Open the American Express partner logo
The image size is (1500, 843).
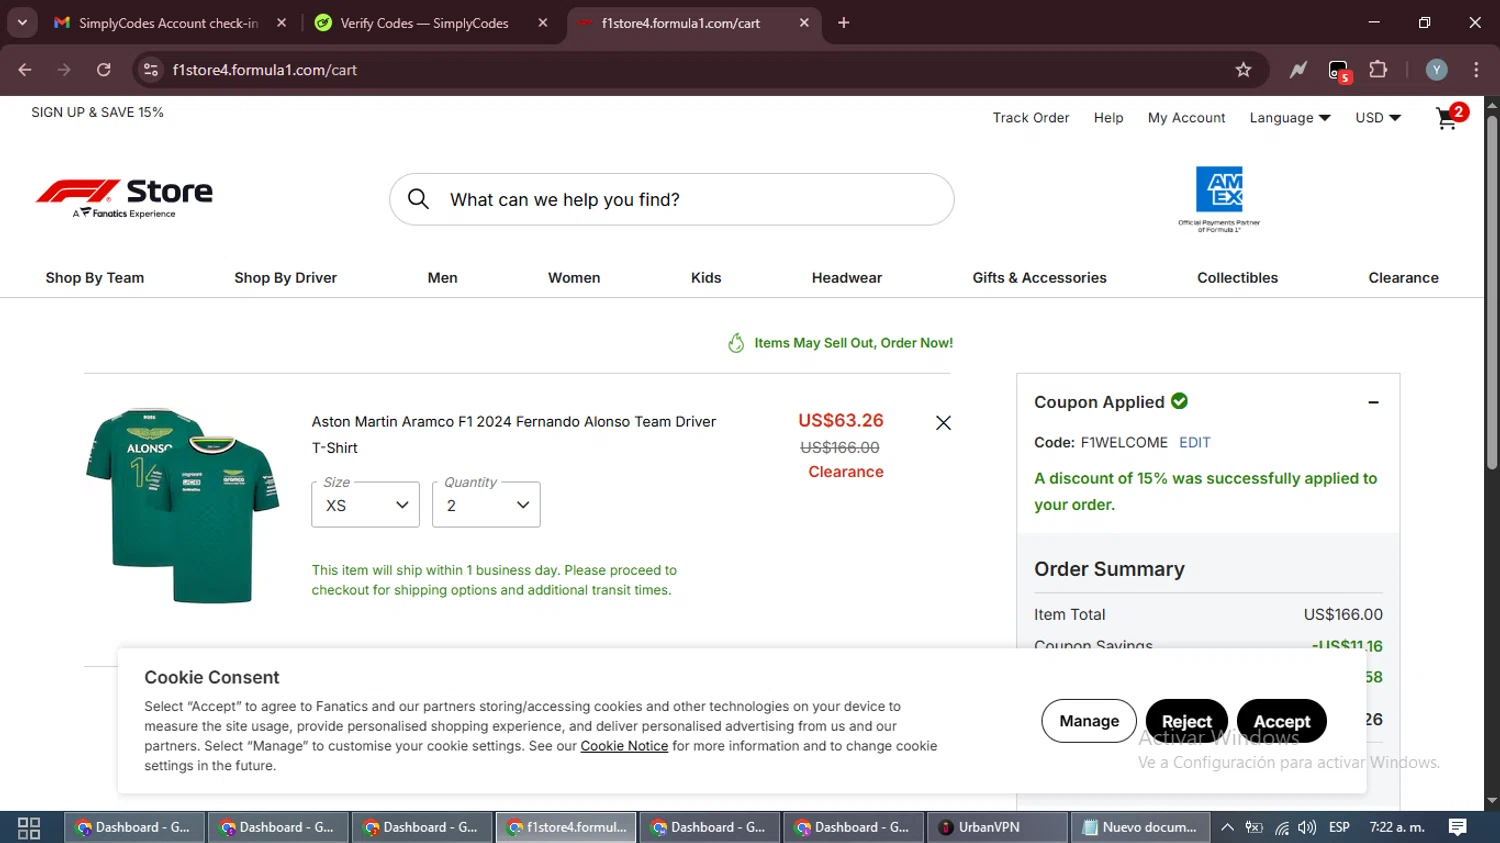pyautogui.click(x=1219, y=199)
